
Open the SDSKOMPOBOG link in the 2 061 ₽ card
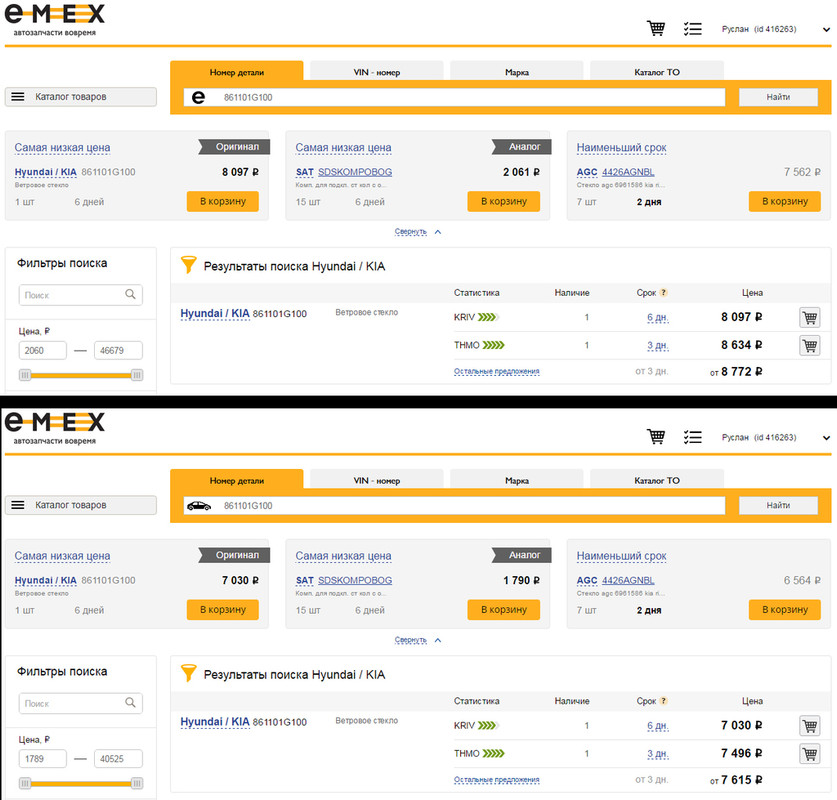click(355, 172)
